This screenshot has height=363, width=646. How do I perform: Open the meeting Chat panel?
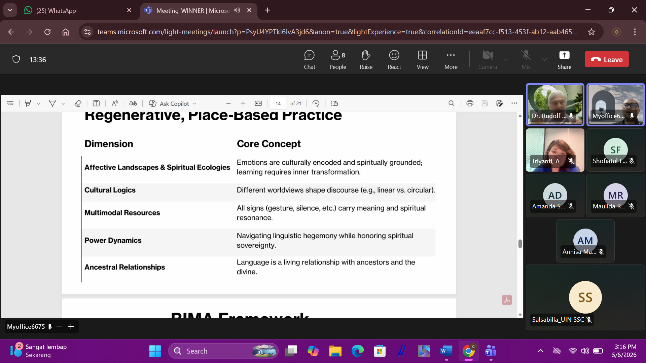pyautogui.click(x=309, y=59)
